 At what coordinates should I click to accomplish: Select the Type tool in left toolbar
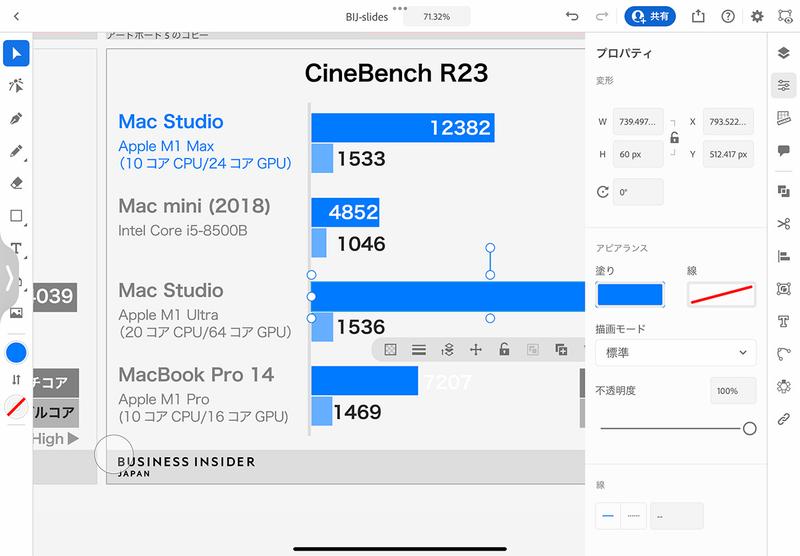coord(16,248)
